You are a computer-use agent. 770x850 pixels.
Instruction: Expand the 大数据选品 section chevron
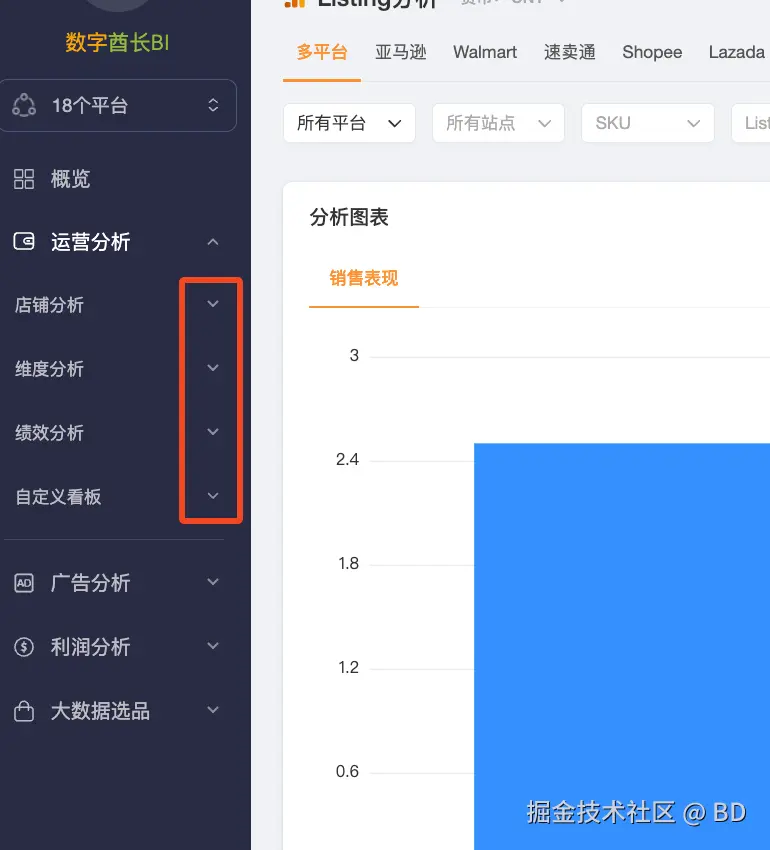pos(213,710)
